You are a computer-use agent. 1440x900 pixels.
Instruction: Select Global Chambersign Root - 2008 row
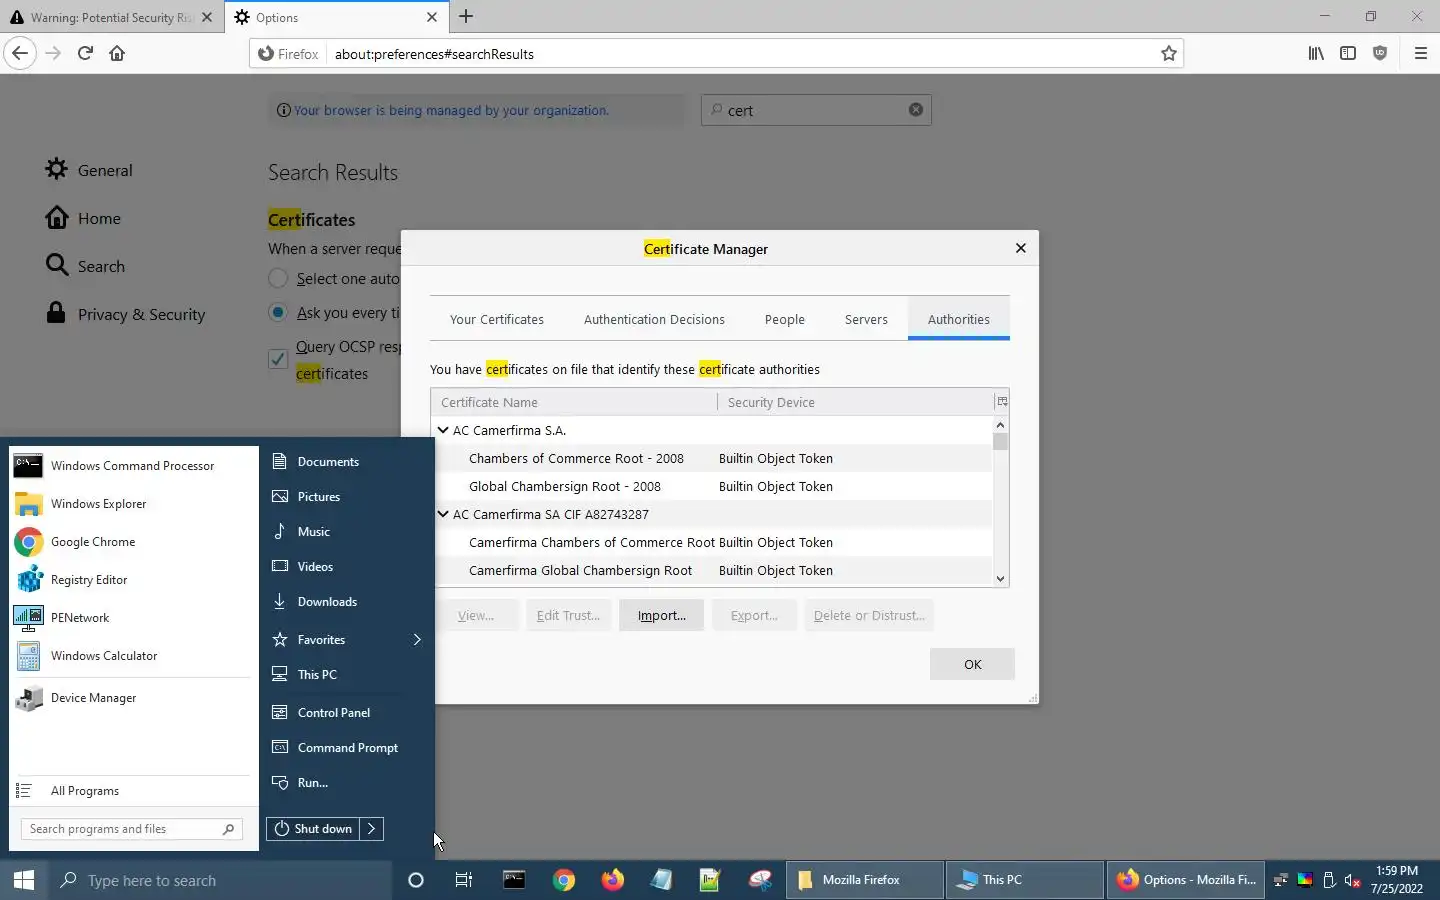(712, 486)
